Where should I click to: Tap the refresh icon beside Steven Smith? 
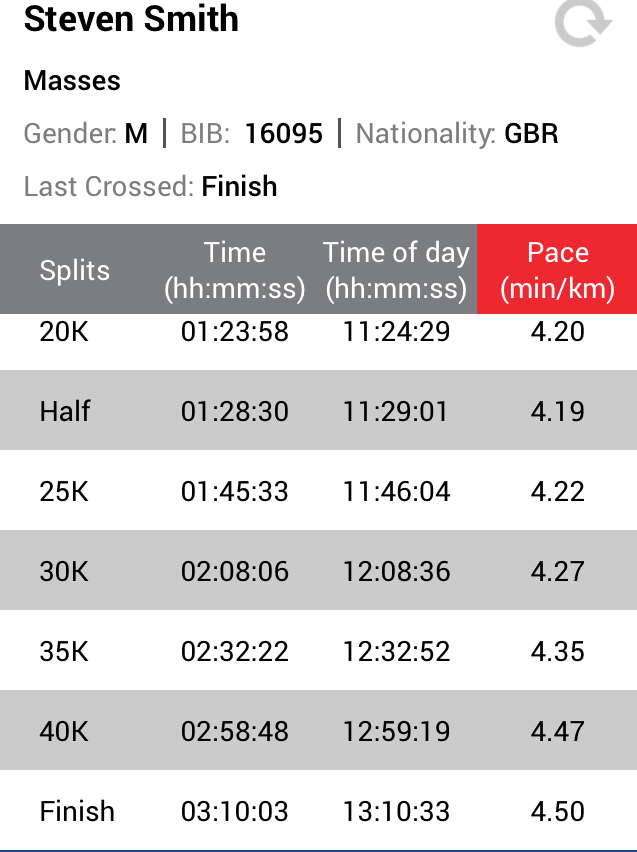coord(582,22)
